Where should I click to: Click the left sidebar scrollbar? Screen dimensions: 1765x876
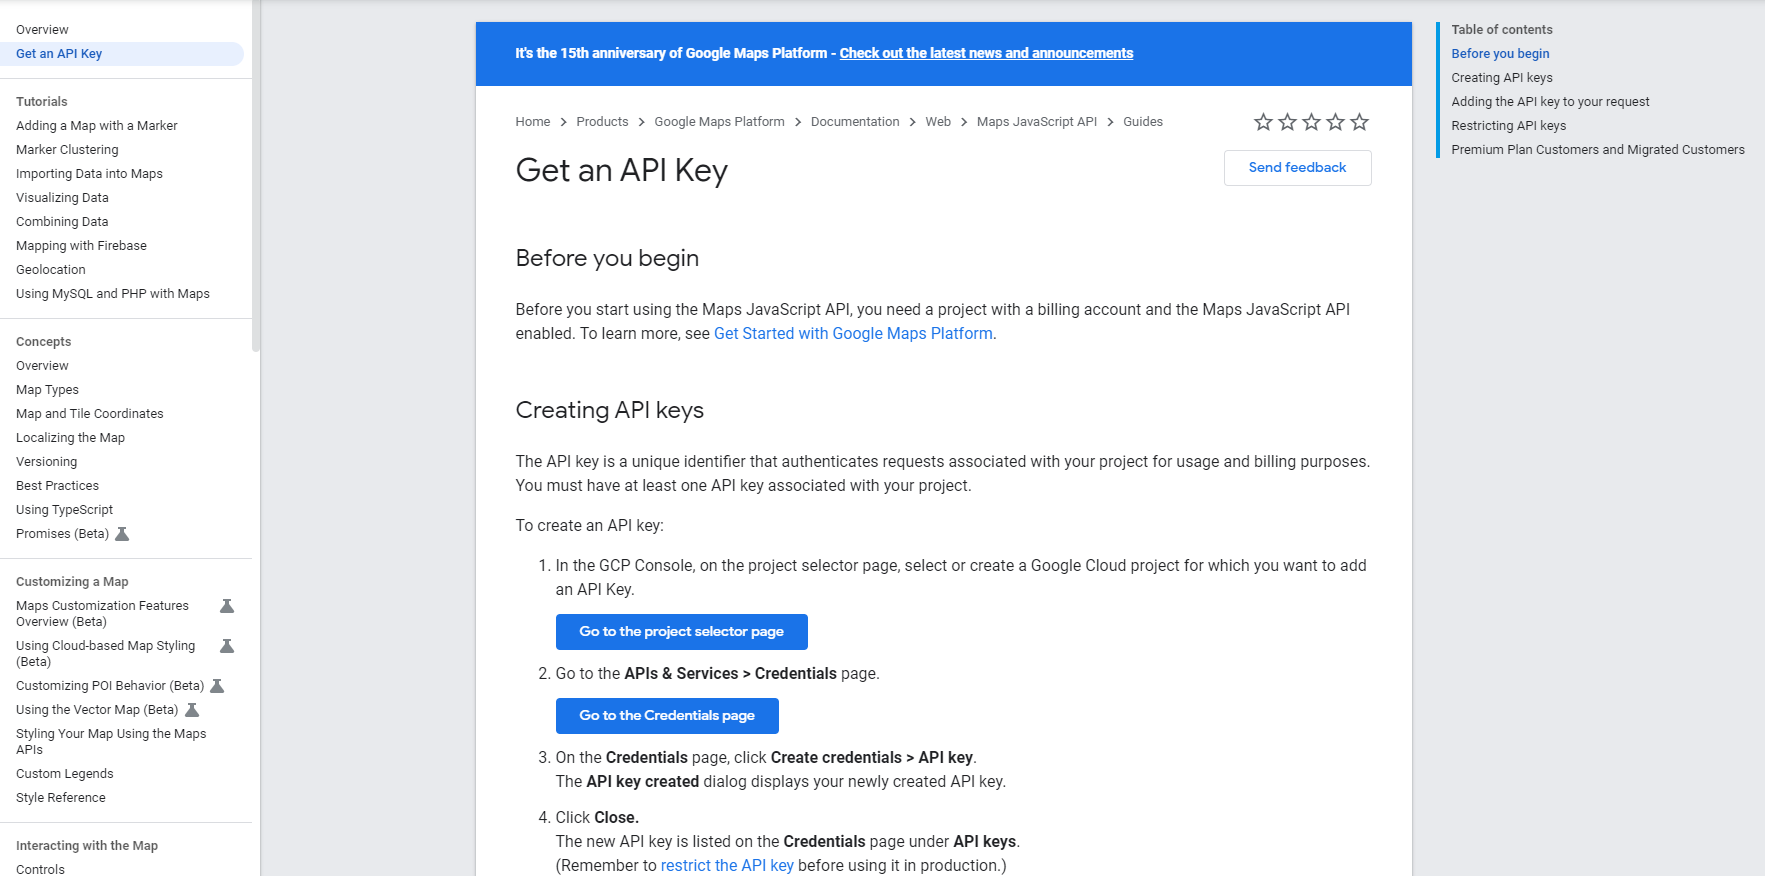tap(256, 200)
